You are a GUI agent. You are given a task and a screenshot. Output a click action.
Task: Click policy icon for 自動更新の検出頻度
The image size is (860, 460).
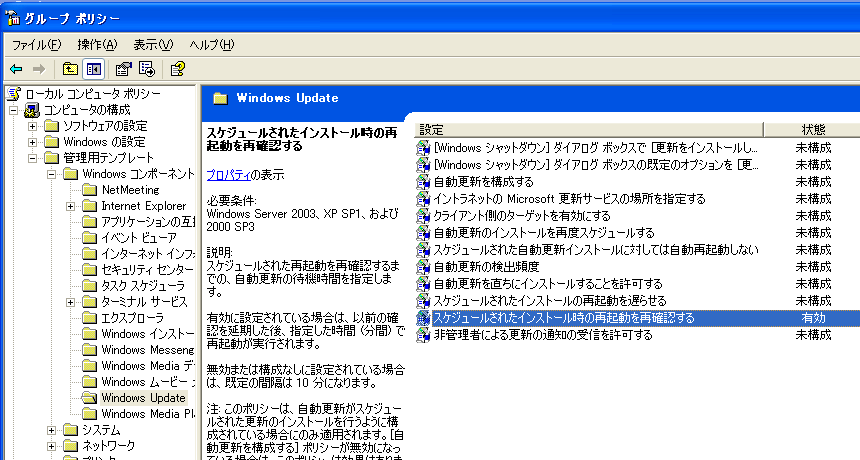point(423,266)
